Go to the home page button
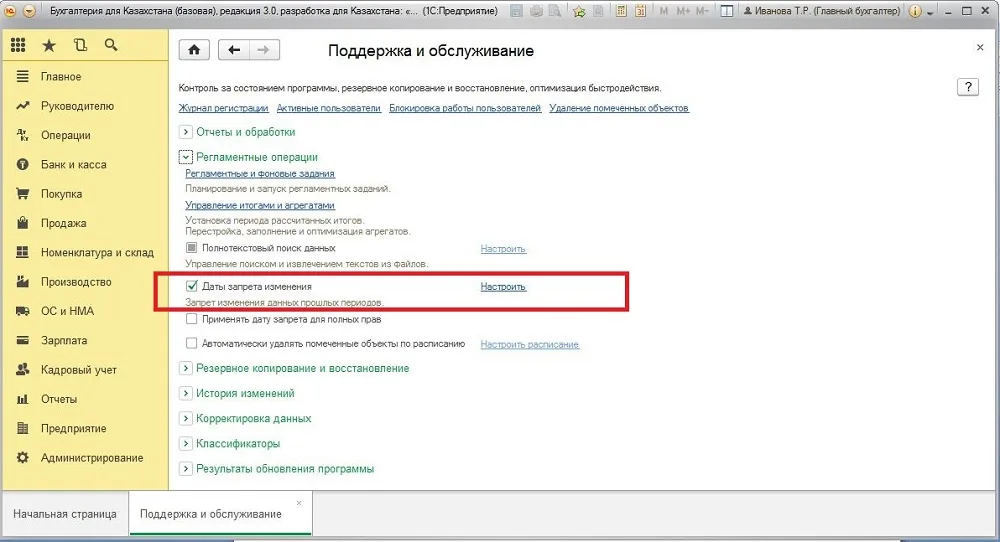1000x542 pixels. coord(195,50)
